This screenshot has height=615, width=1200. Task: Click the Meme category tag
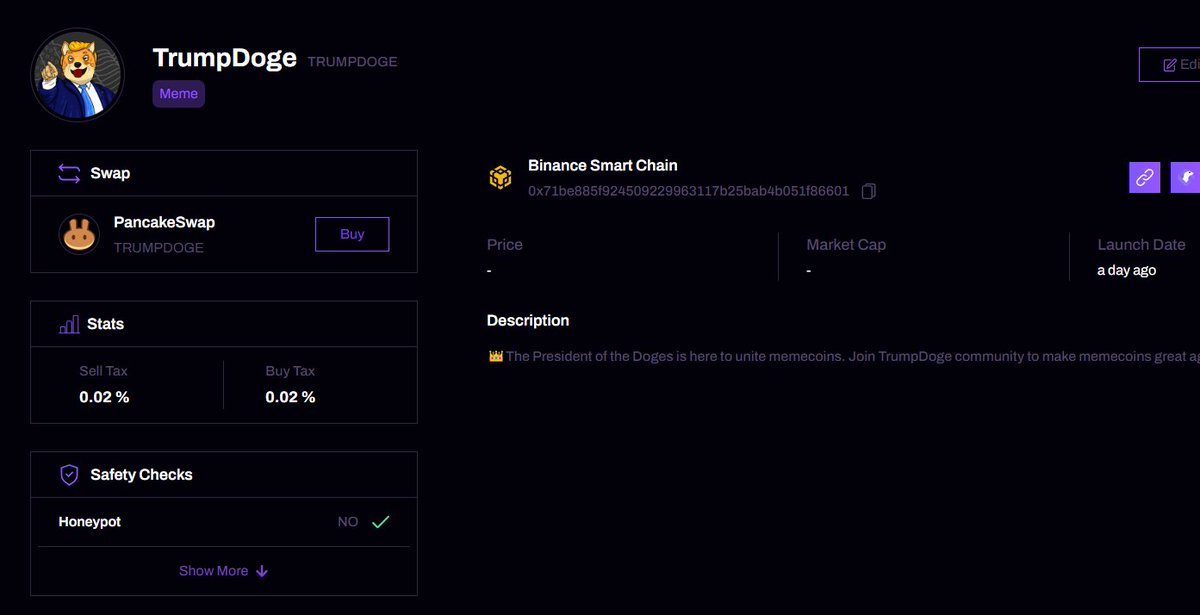pyautogui.click(x=179, y=94)
